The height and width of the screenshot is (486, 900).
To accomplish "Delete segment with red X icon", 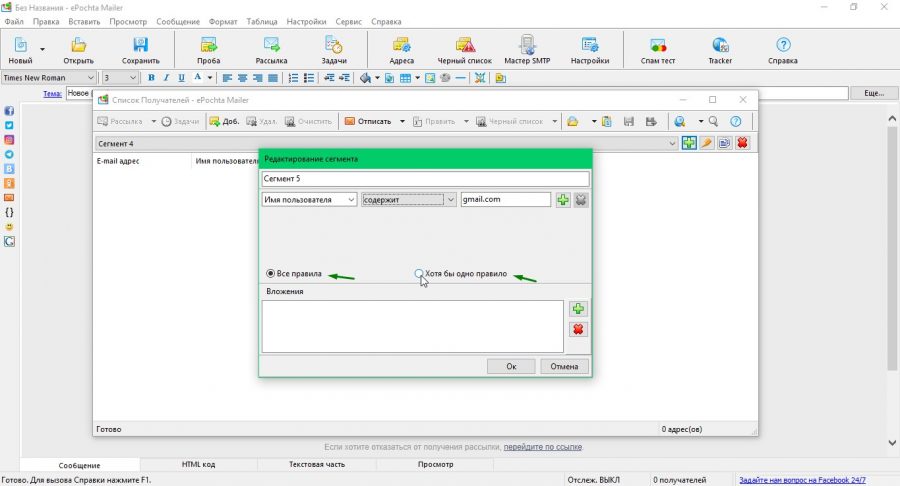I will 742,143.
